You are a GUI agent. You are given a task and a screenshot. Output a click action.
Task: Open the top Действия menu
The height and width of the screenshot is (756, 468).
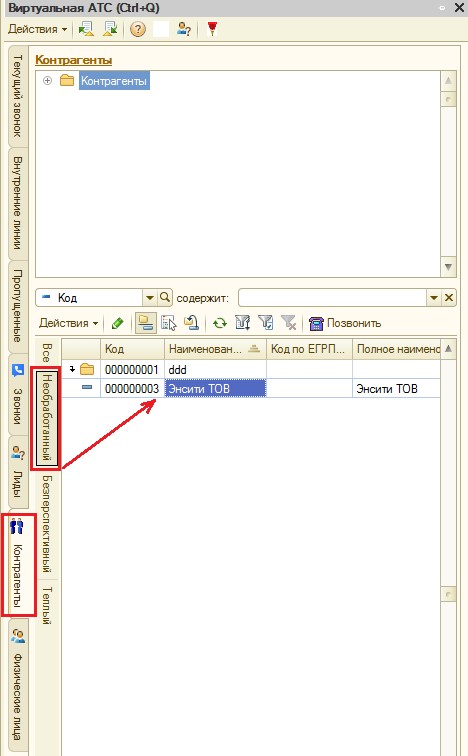(38, 29)
